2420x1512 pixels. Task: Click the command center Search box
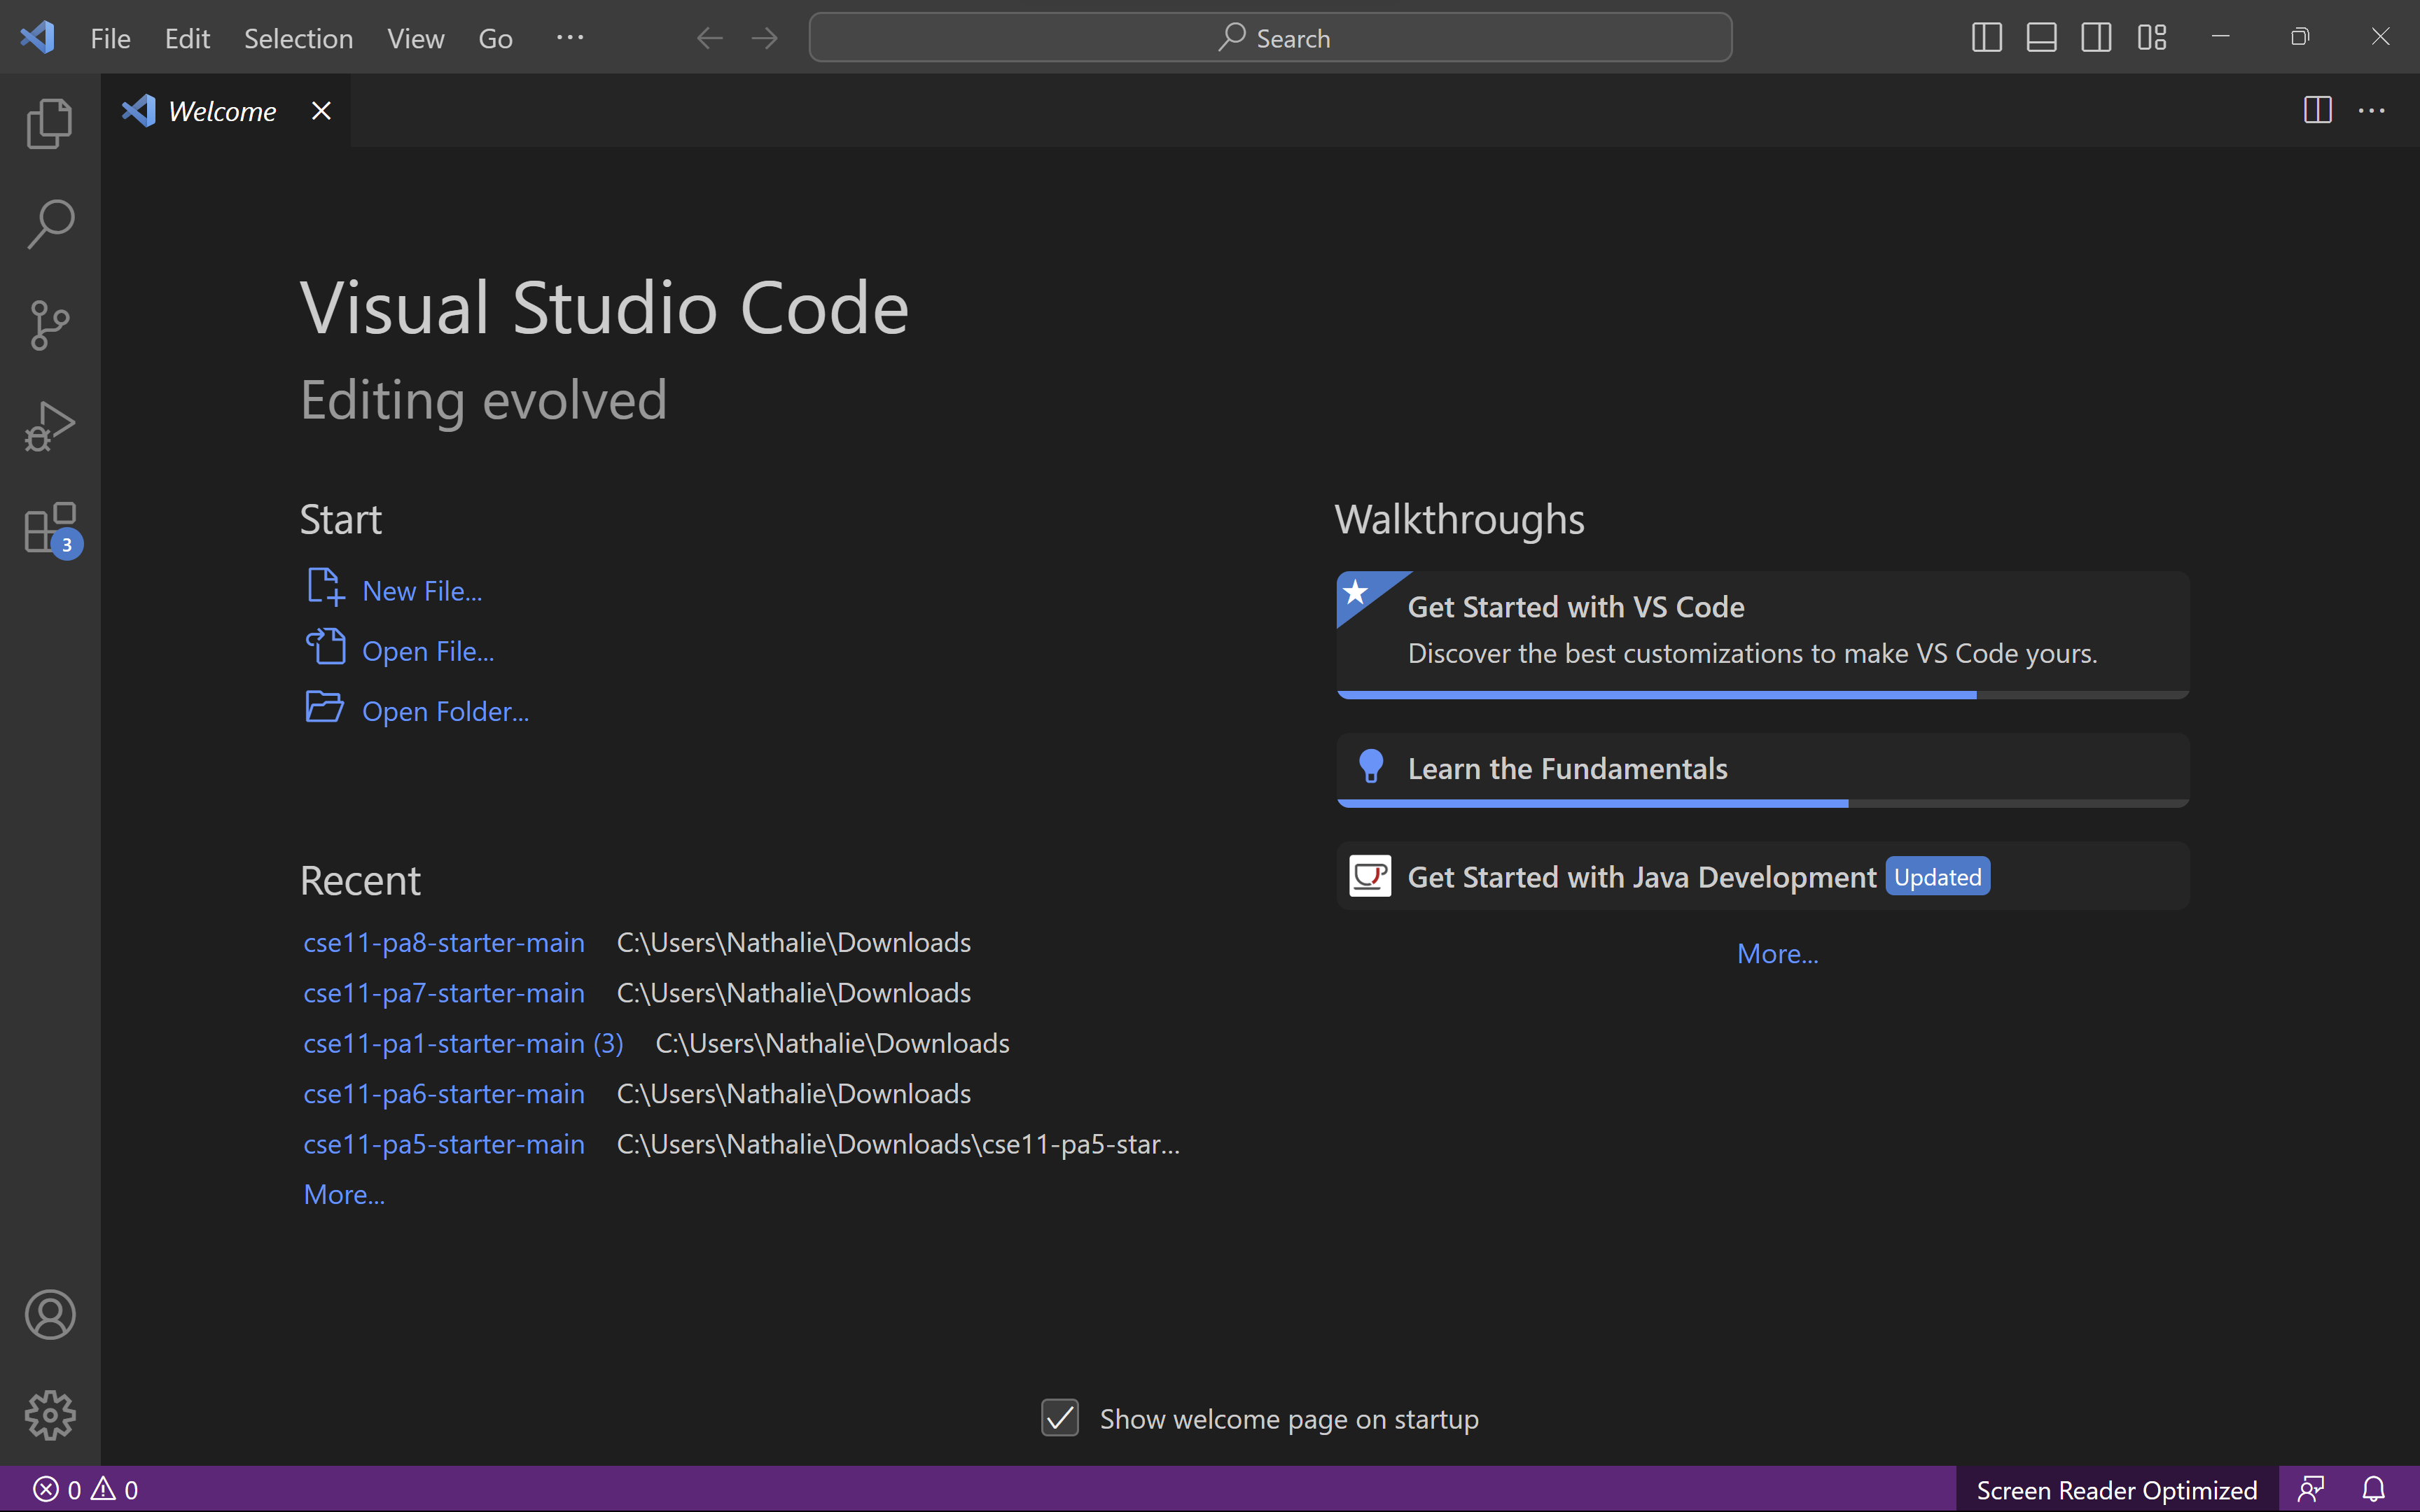coord(1270,38)
